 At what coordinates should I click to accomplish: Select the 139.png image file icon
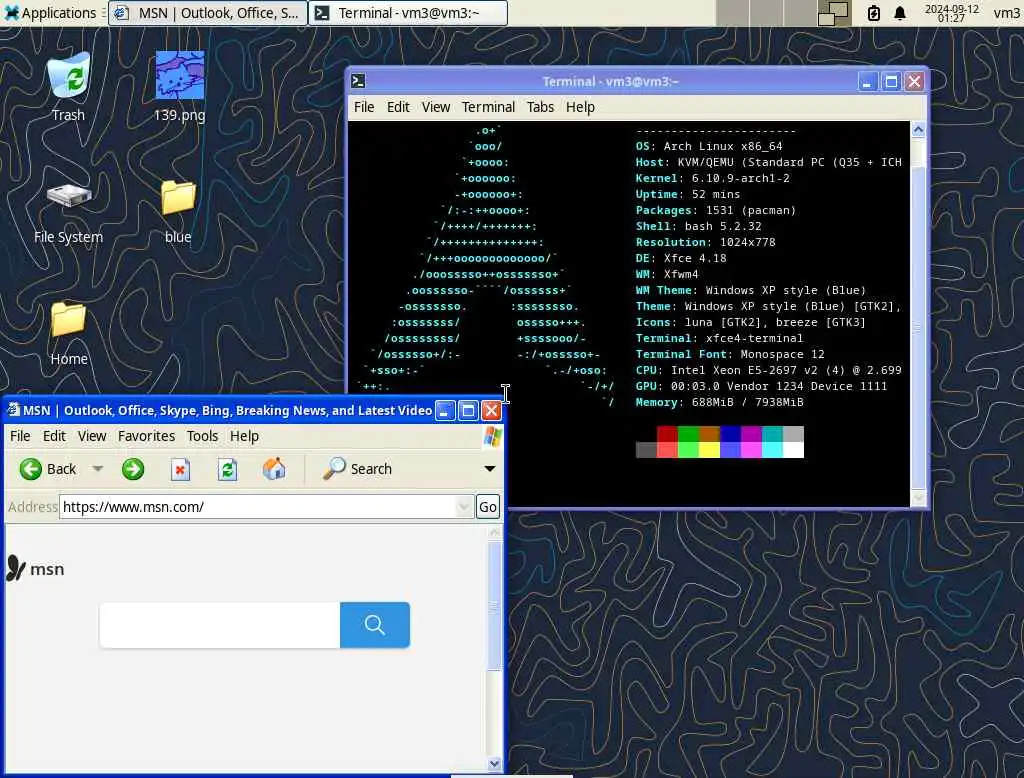[x=180, y=86]
